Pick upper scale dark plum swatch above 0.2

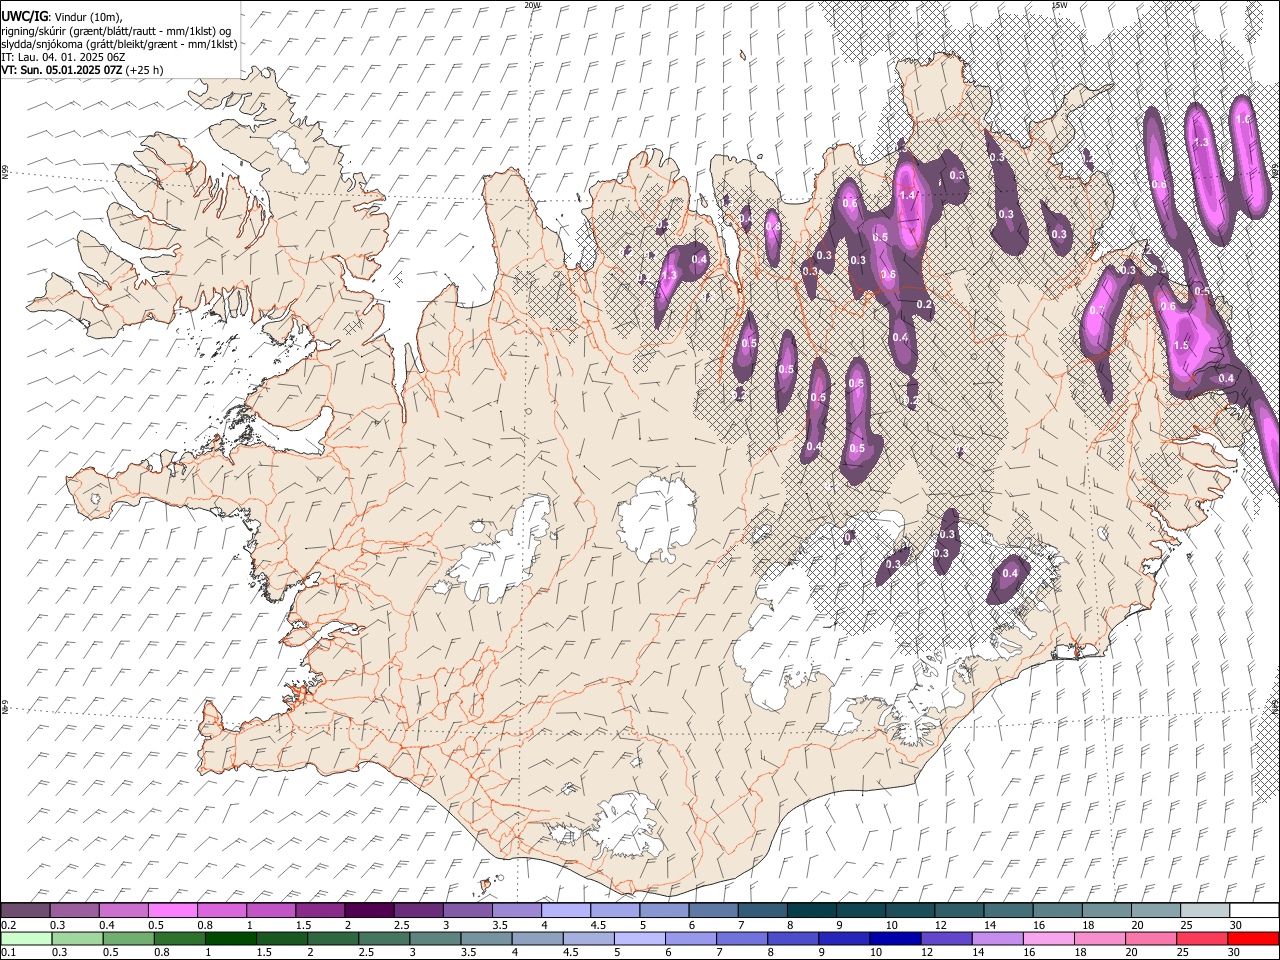pos(25,910)
